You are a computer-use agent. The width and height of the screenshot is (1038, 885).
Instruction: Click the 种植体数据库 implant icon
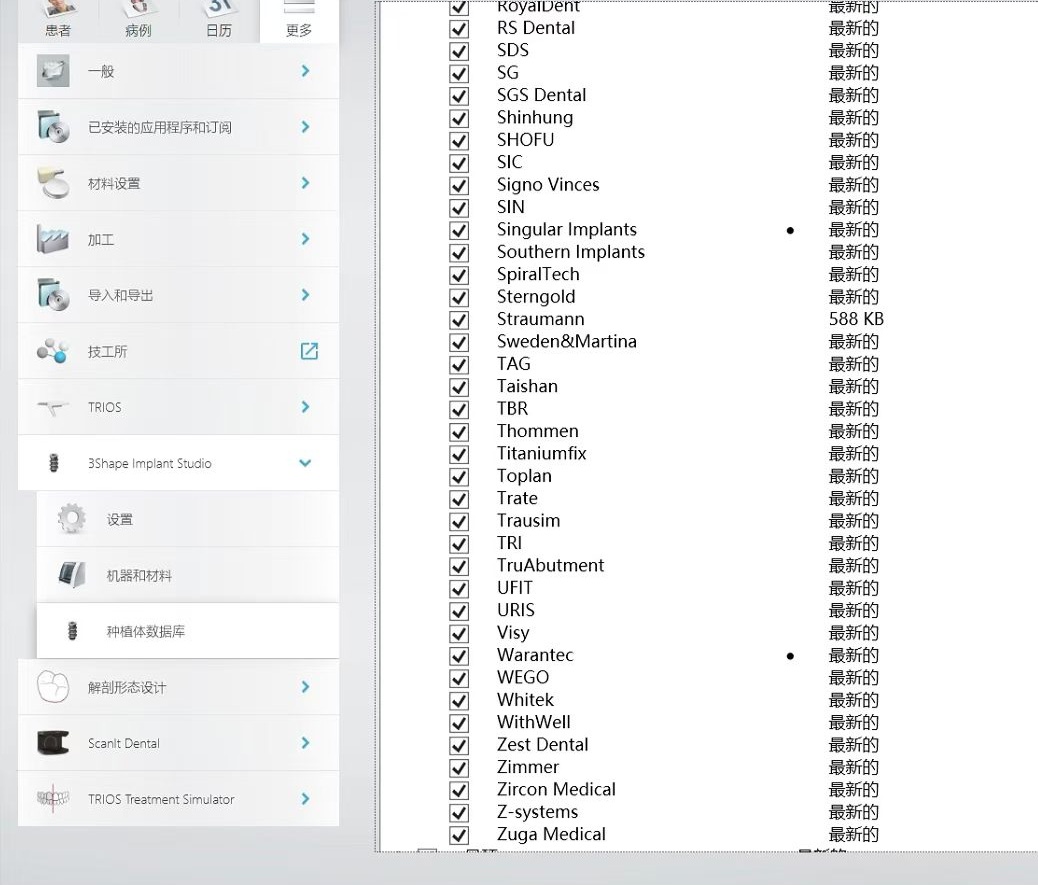tap(73, 631)
